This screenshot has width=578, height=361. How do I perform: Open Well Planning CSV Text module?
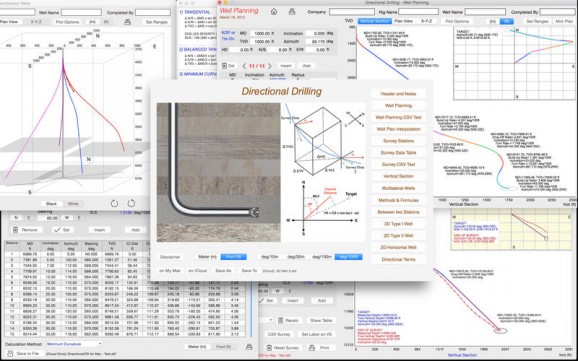398,117
